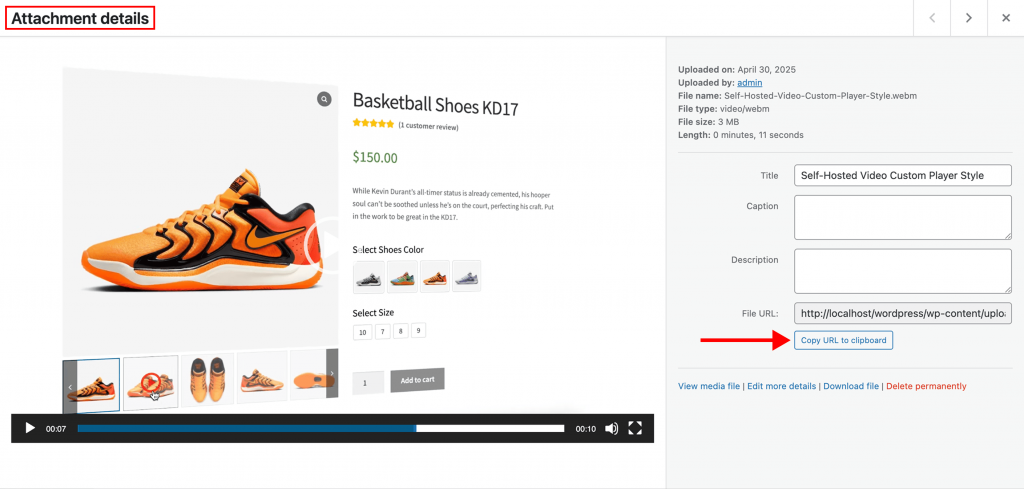Open the View media file link
This screenshot has width=1024, height=489.
709,386
